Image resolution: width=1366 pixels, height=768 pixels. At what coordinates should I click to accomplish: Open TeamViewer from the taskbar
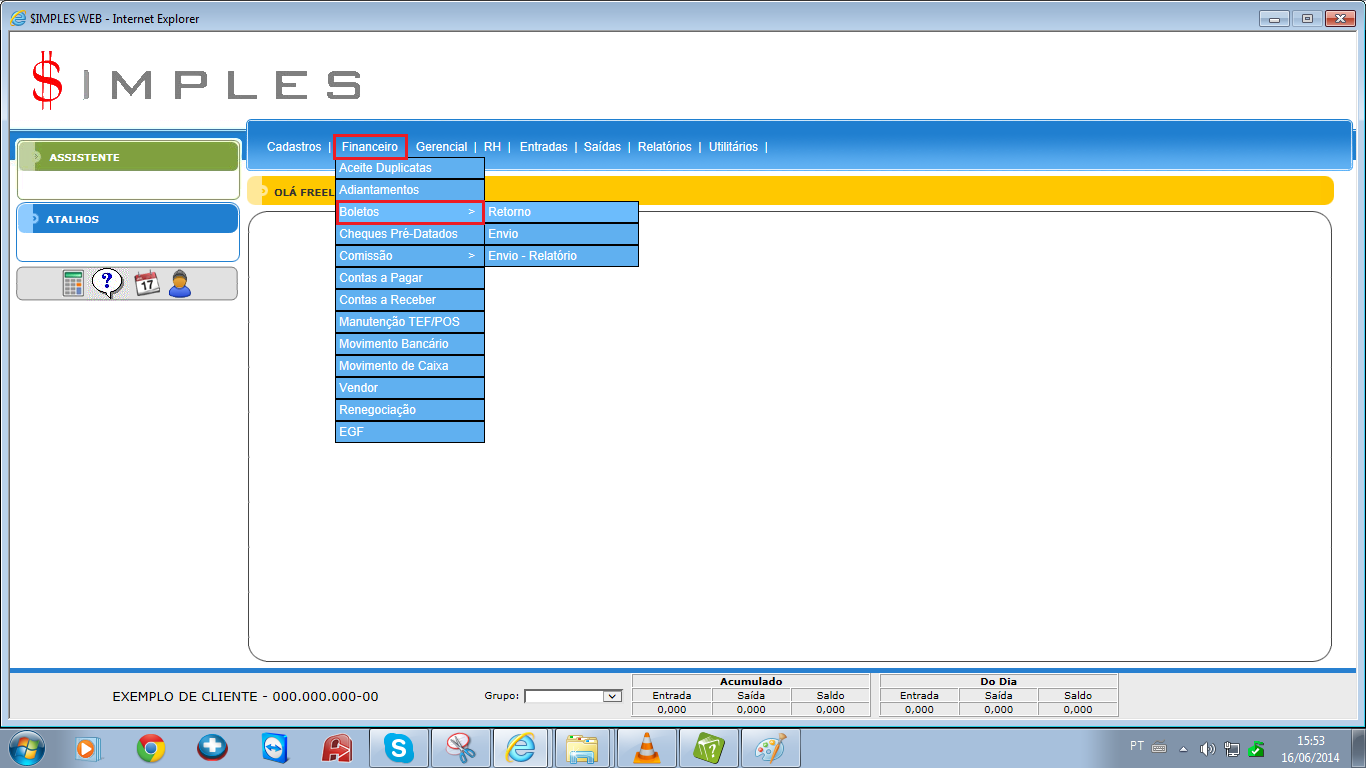point(274,748)
